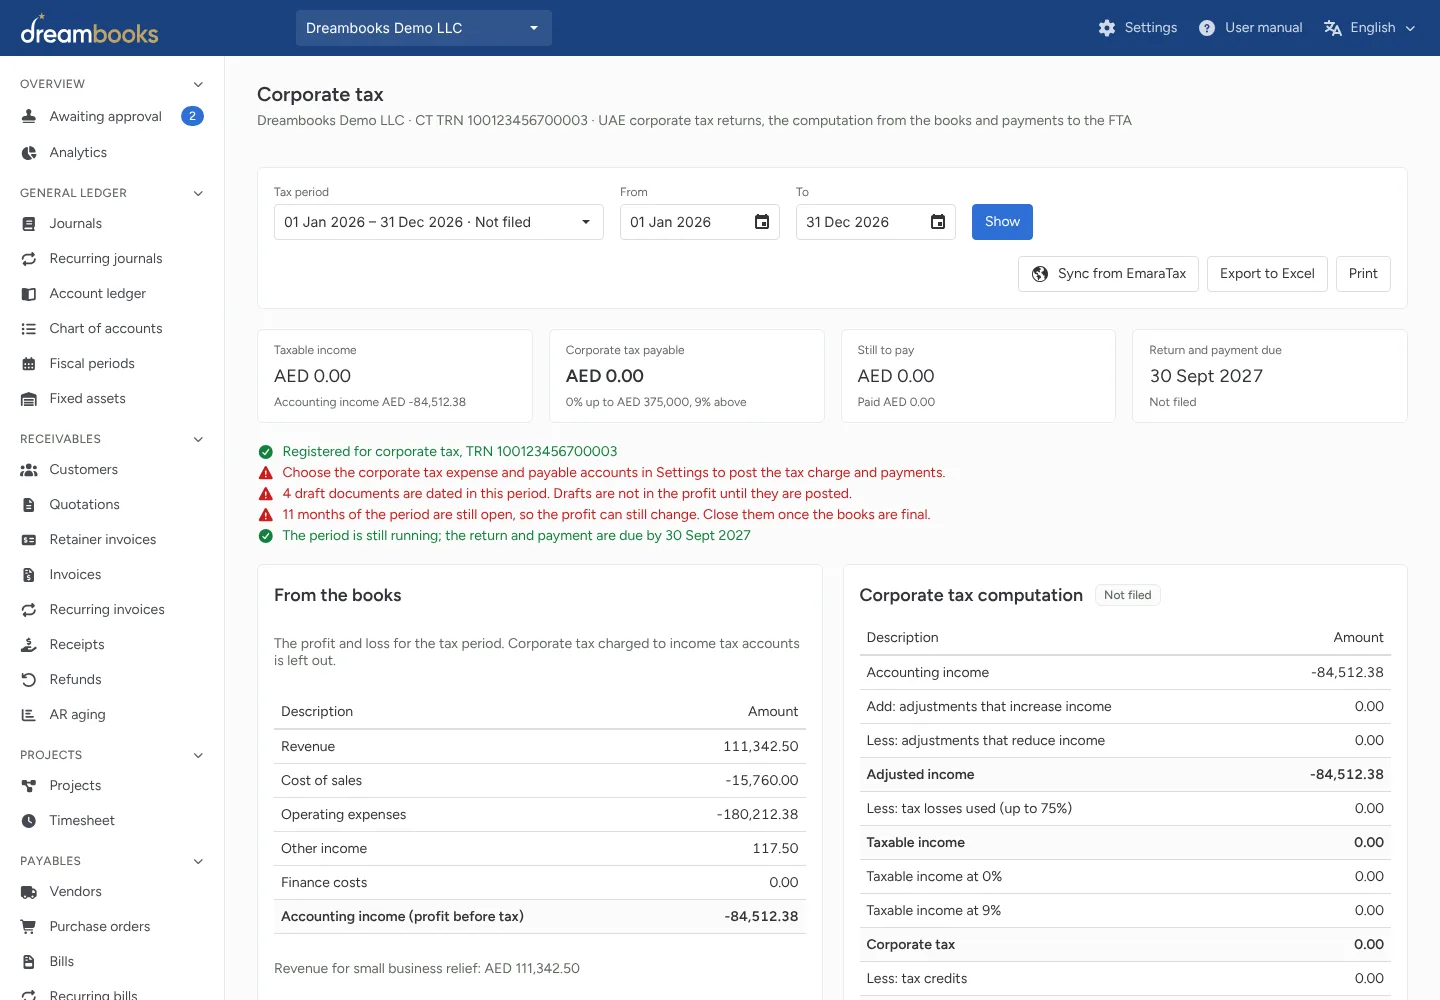Click the From date field

pos(700,222)
